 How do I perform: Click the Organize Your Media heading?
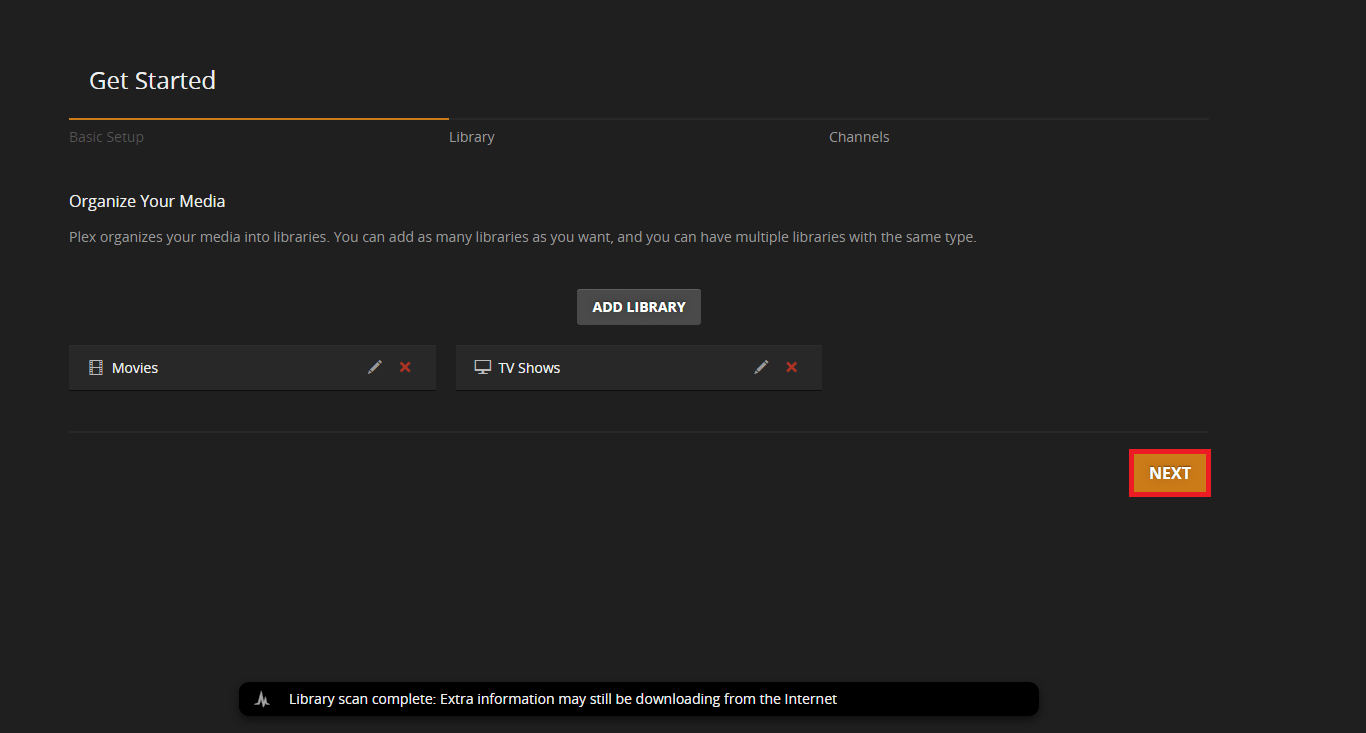point(147,201)
